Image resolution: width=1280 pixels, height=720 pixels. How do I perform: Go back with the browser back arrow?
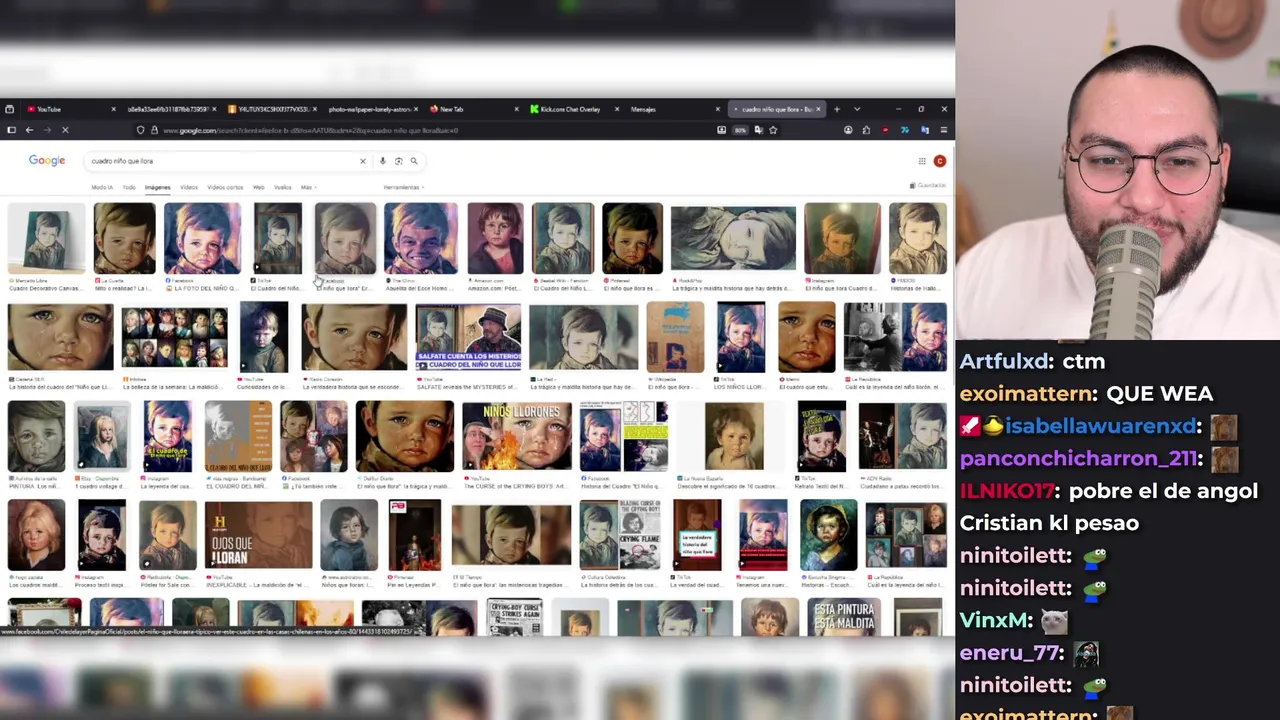click(29, 130)
